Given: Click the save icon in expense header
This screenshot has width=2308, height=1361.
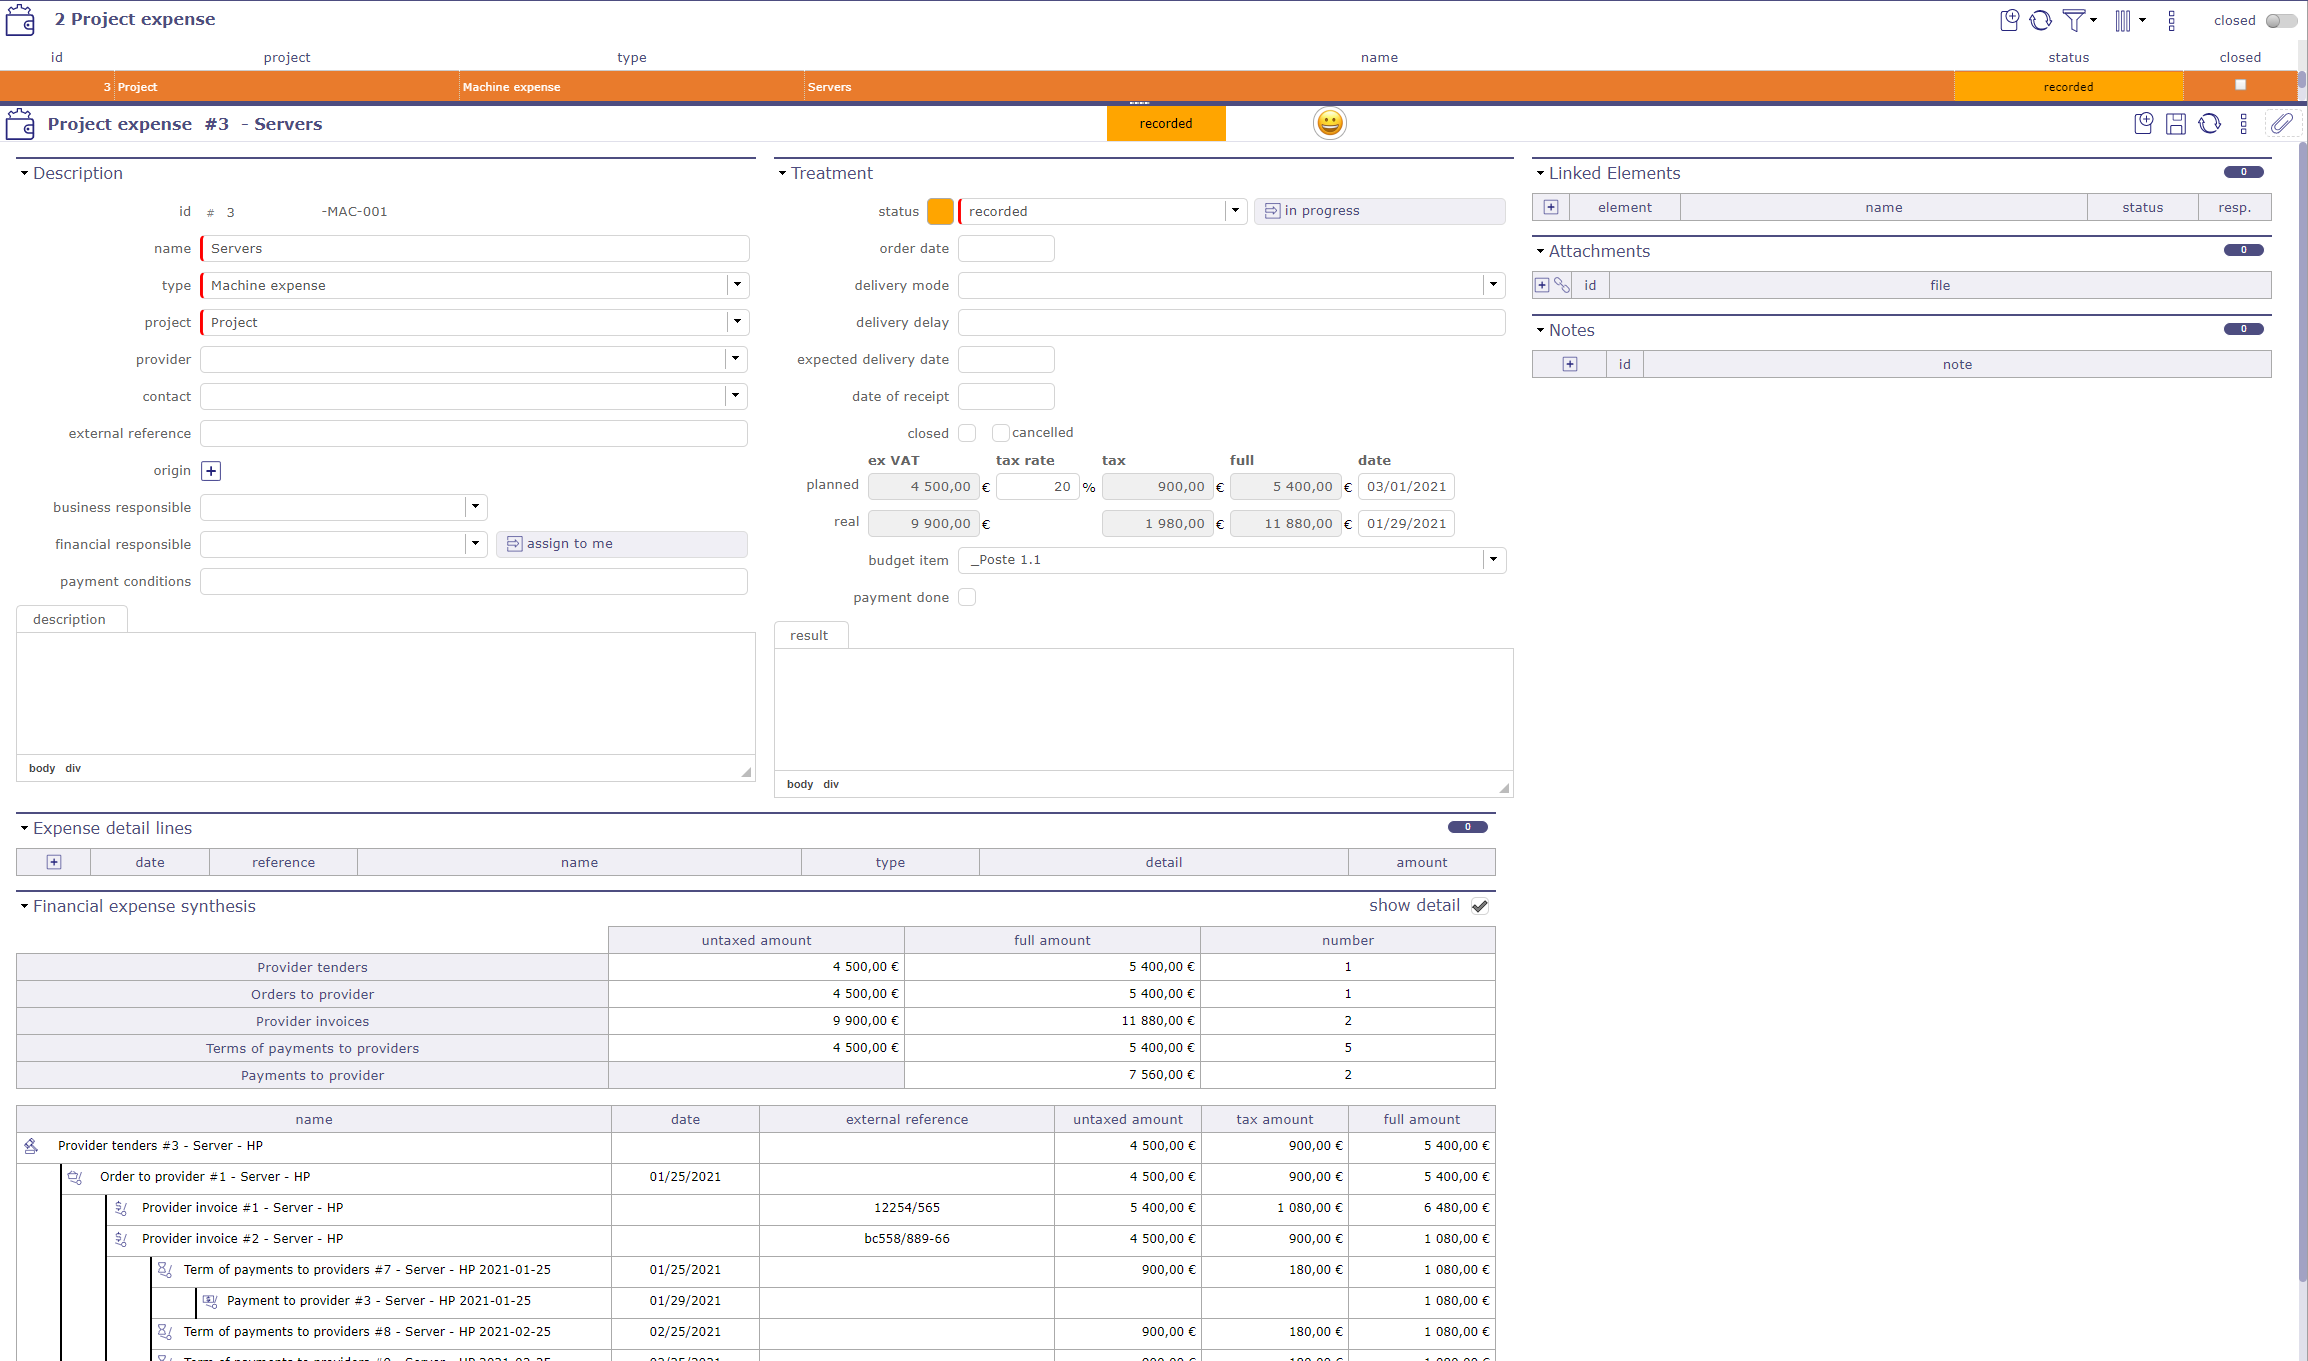Looking at the screenshot, I should point(2175,124).
